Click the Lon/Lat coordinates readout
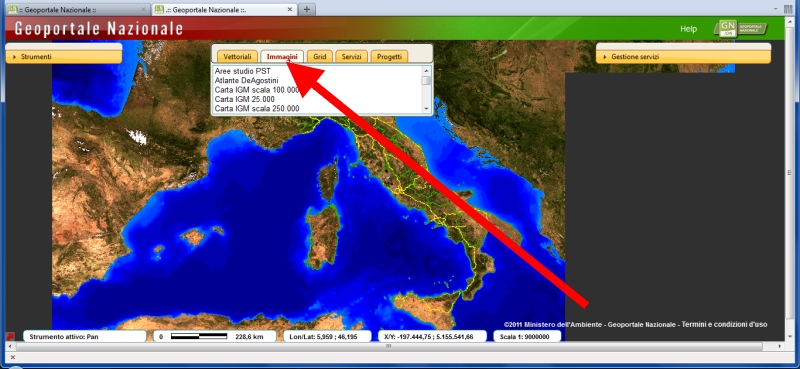 (x=327, y=337)
